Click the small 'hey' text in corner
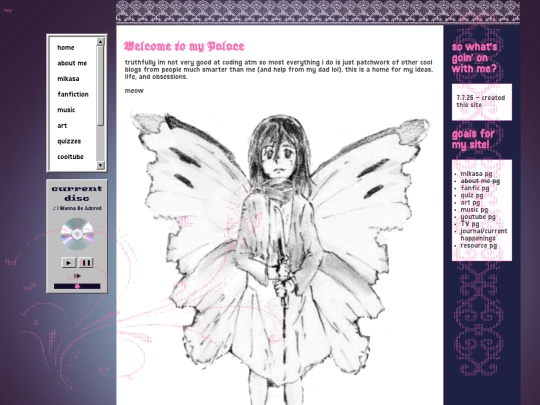The height and width of the screenshot is (405, 540). point(8,10)
